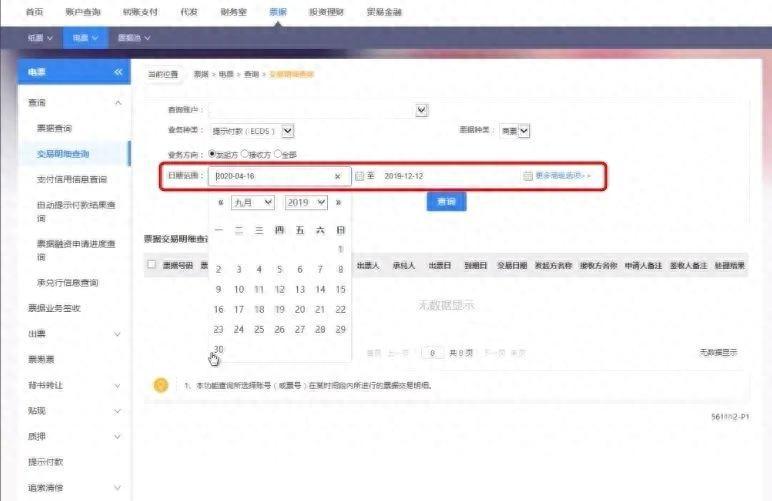Click the 到期日 column header
Viewport: 772px width, 501px height.
pos(476,266)
